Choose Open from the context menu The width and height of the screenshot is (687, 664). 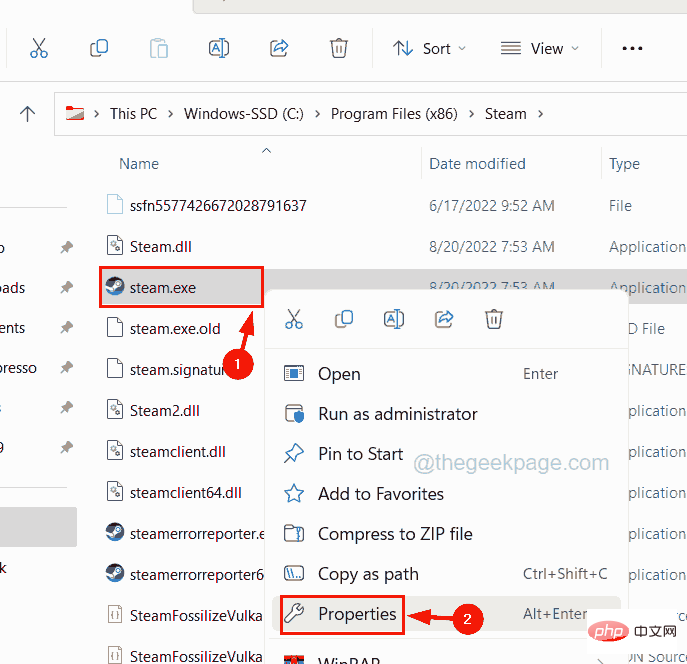coord(446,374)
